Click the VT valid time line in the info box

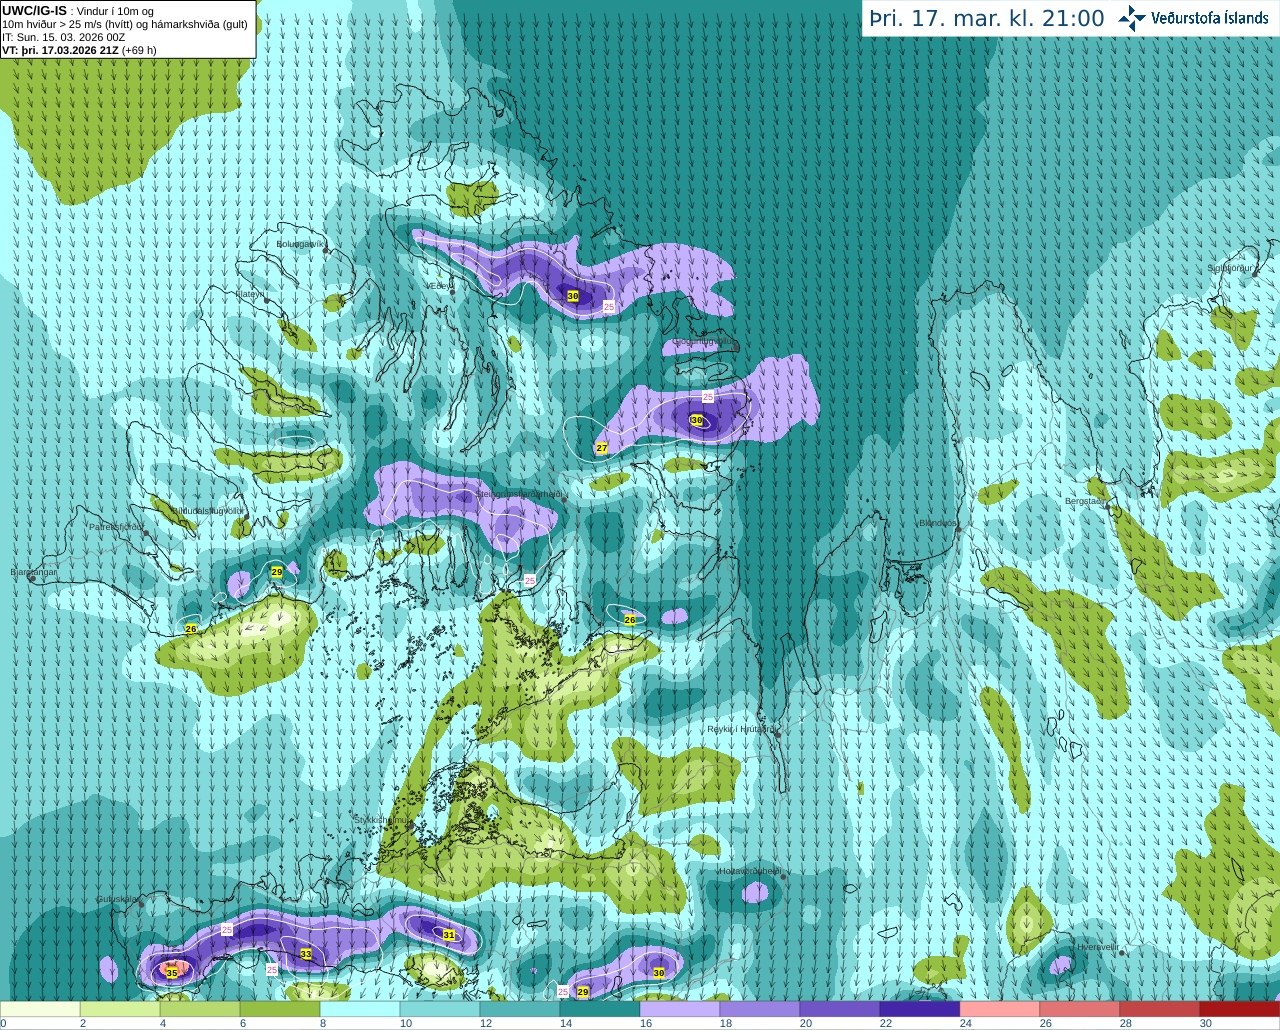pyautogui.click(x=80, y=50)
